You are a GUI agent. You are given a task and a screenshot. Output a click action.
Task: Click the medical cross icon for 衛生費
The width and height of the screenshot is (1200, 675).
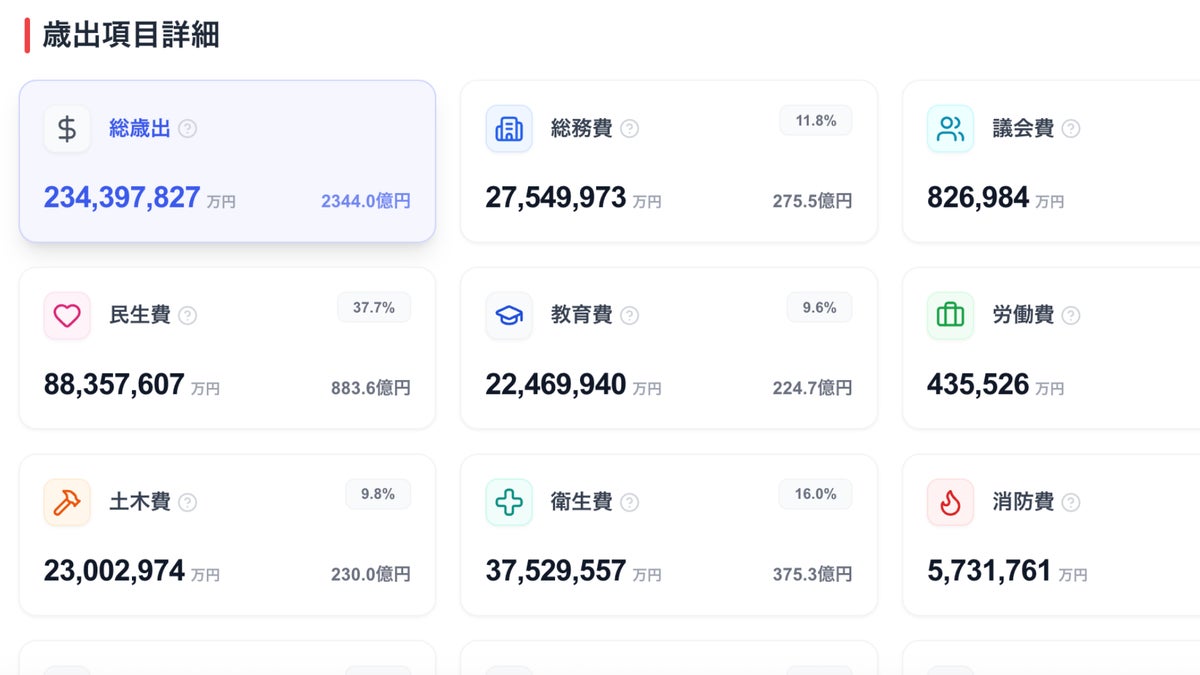click(509, 502)
